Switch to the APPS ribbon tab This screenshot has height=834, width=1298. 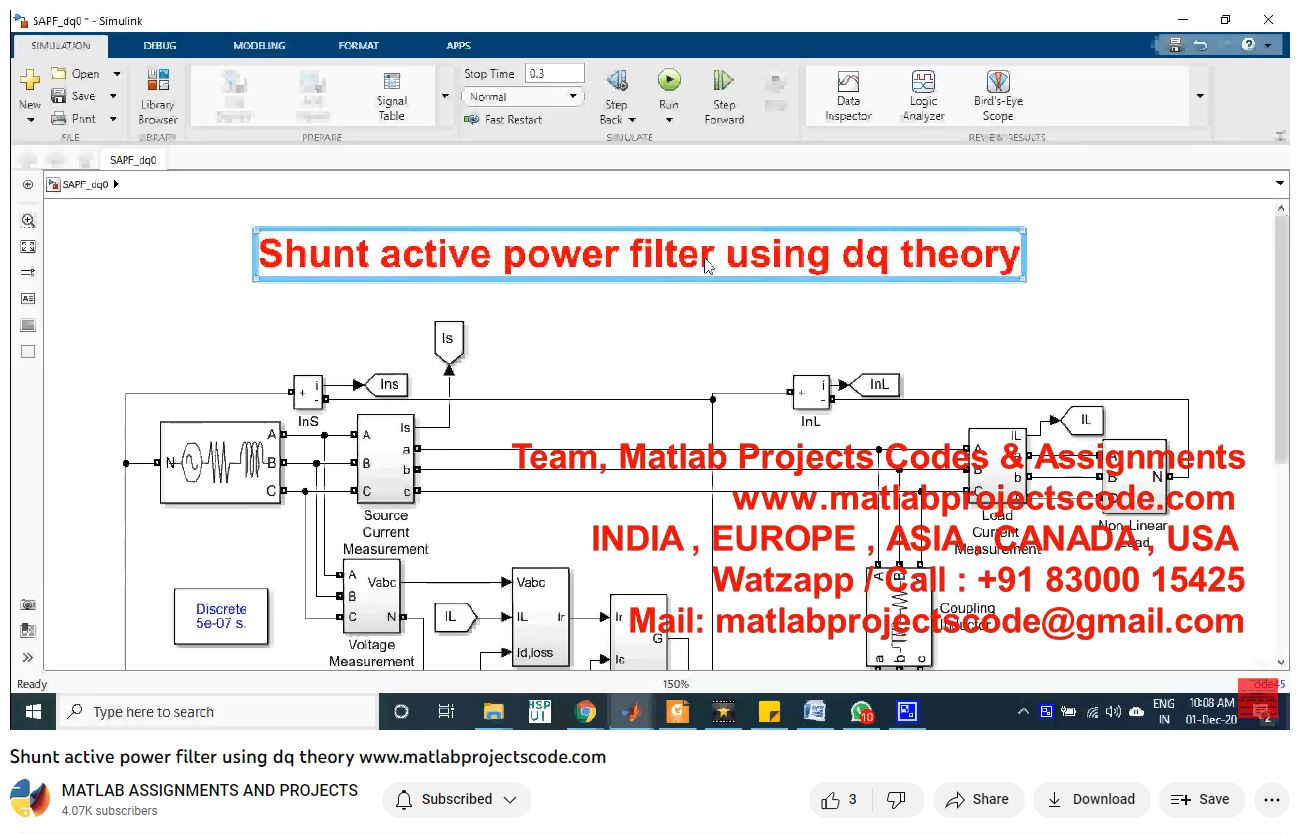tap(458, 45)
